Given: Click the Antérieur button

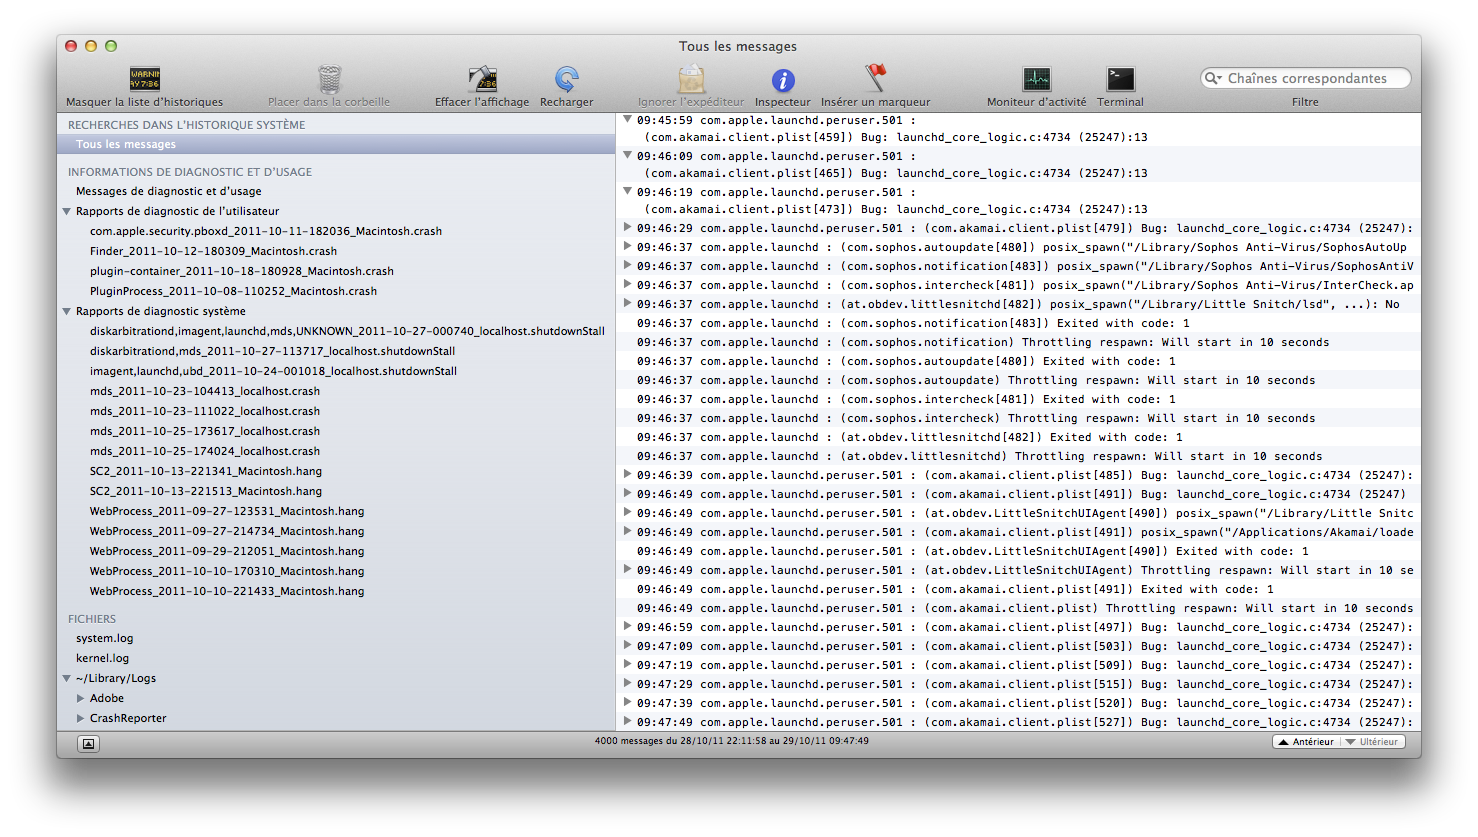Looking at the screenshot, I should pyautogui.click(x=1306, y=742).
